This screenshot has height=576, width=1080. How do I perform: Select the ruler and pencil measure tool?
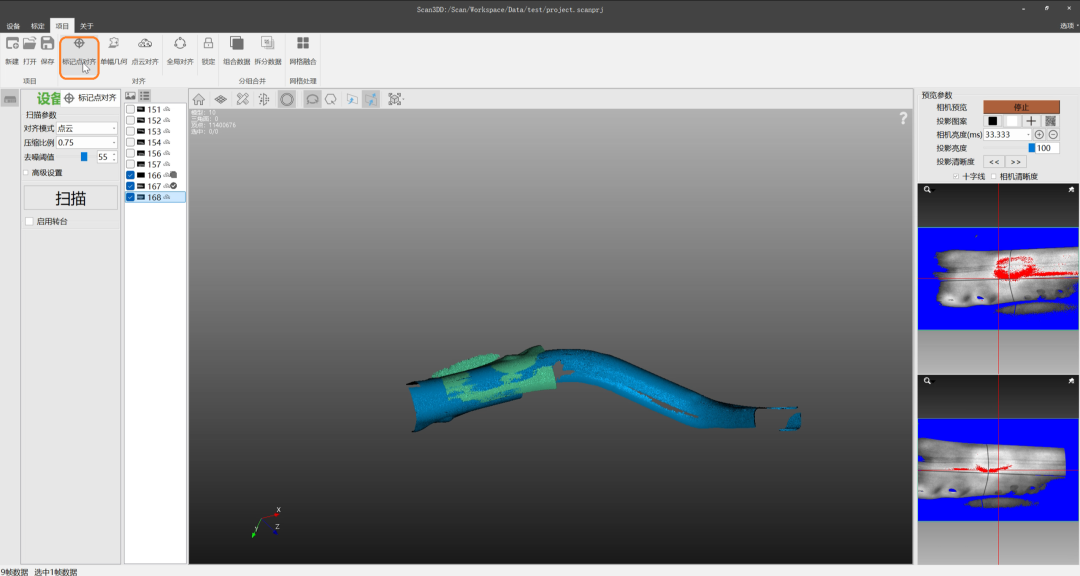pyautogui.click(x=242, y=99)
